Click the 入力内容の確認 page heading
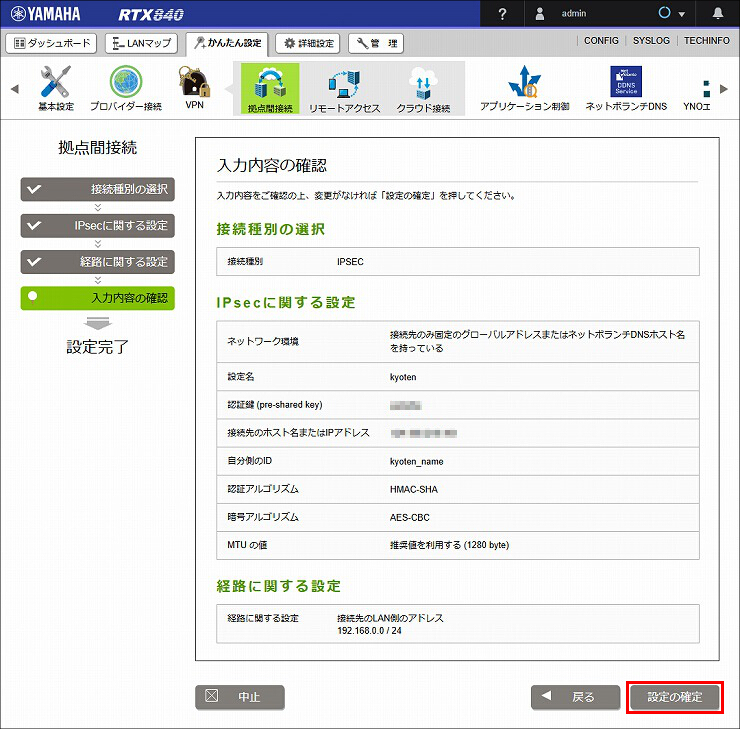Viewport: 740px width, 729px height. pyautogui.click(x=272, y=166)
